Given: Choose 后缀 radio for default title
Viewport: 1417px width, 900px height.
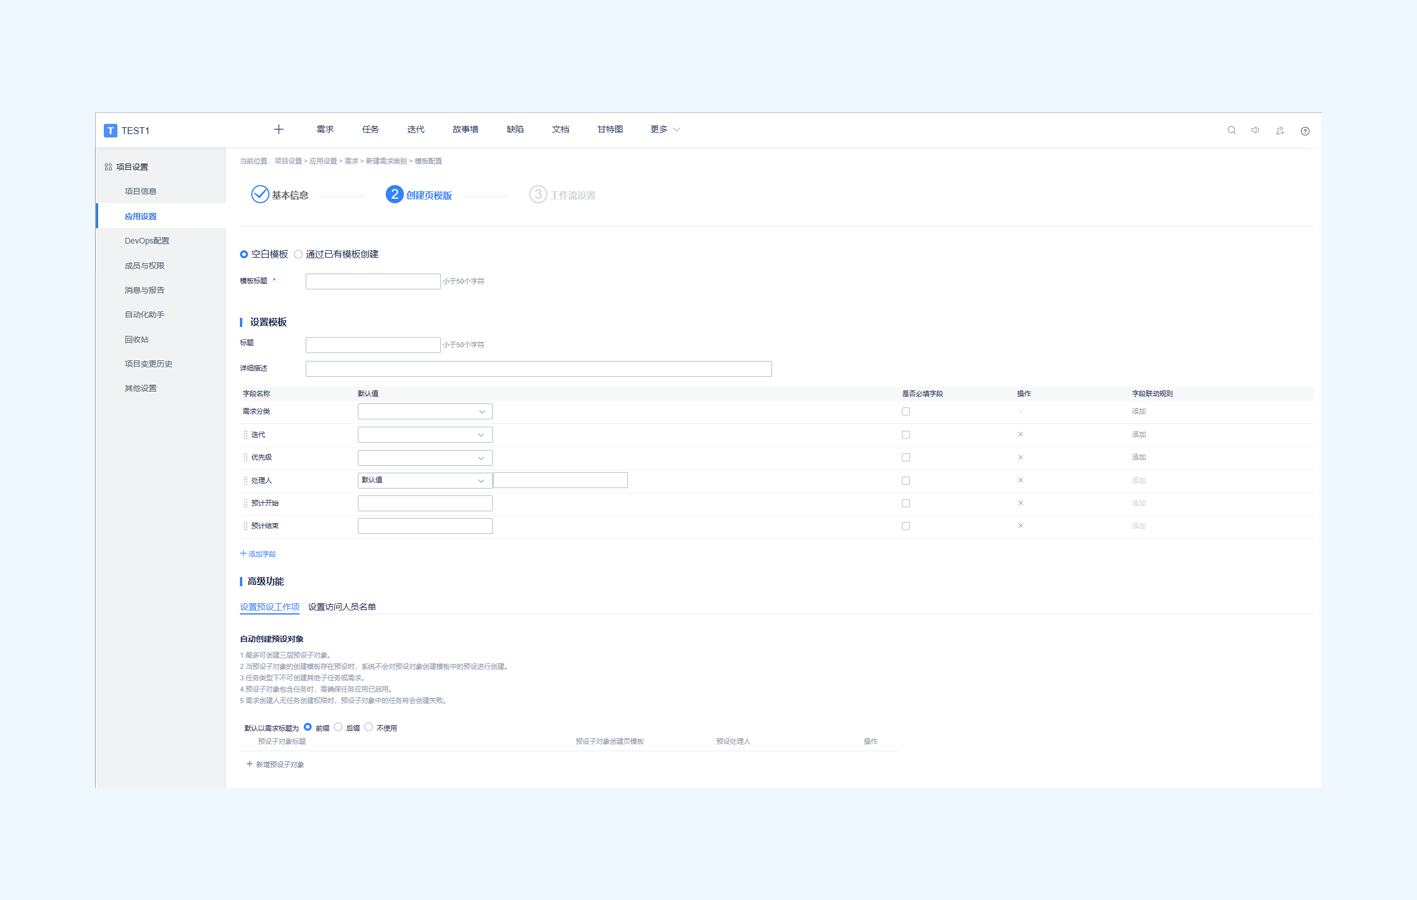Looking at the screenshot, I should pos(338,727).
